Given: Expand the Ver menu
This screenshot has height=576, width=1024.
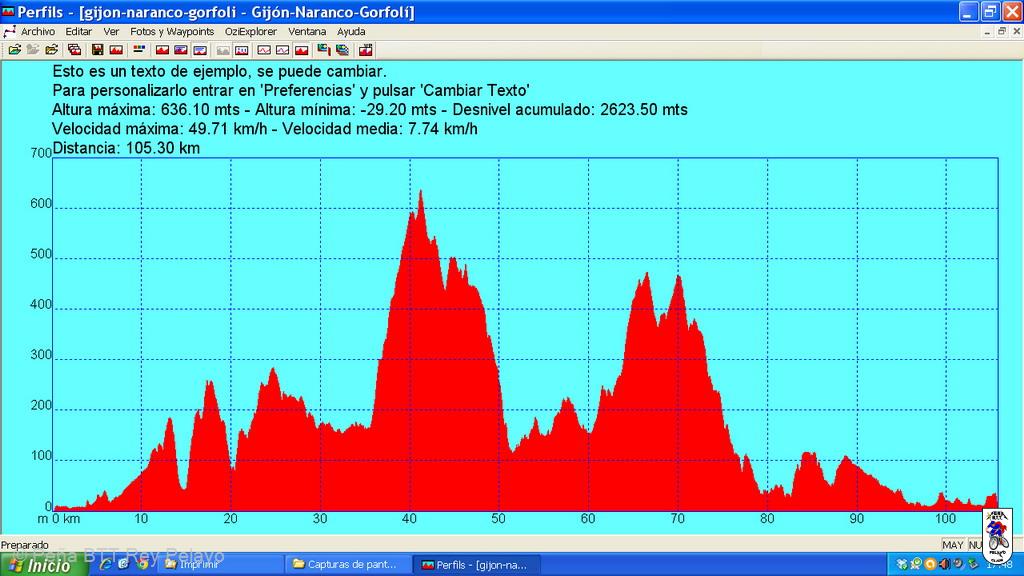Looking at the screenshot, I should (111, 31).
